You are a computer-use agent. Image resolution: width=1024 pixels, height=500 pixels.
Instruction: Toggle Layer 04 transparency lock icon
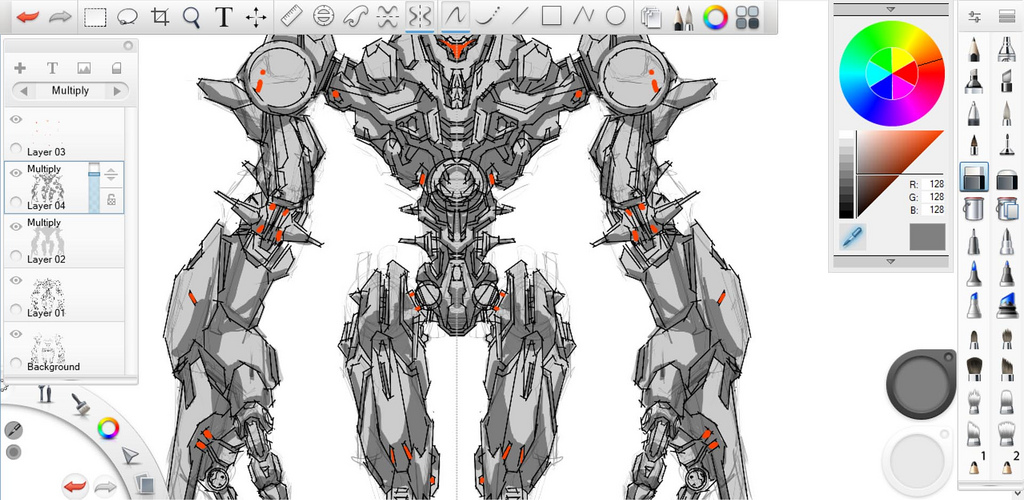tap(112, 199)
